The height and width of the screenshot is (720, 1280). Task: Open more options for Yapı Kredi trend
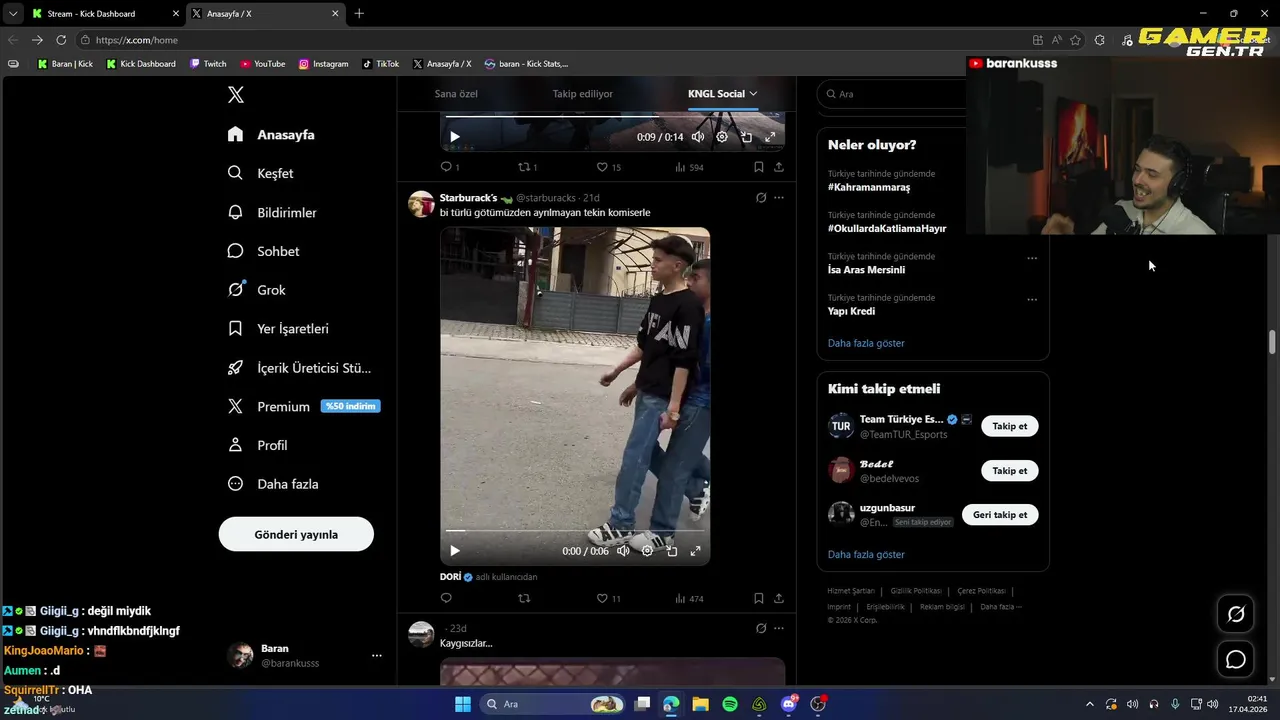[x=1032, y=299]
